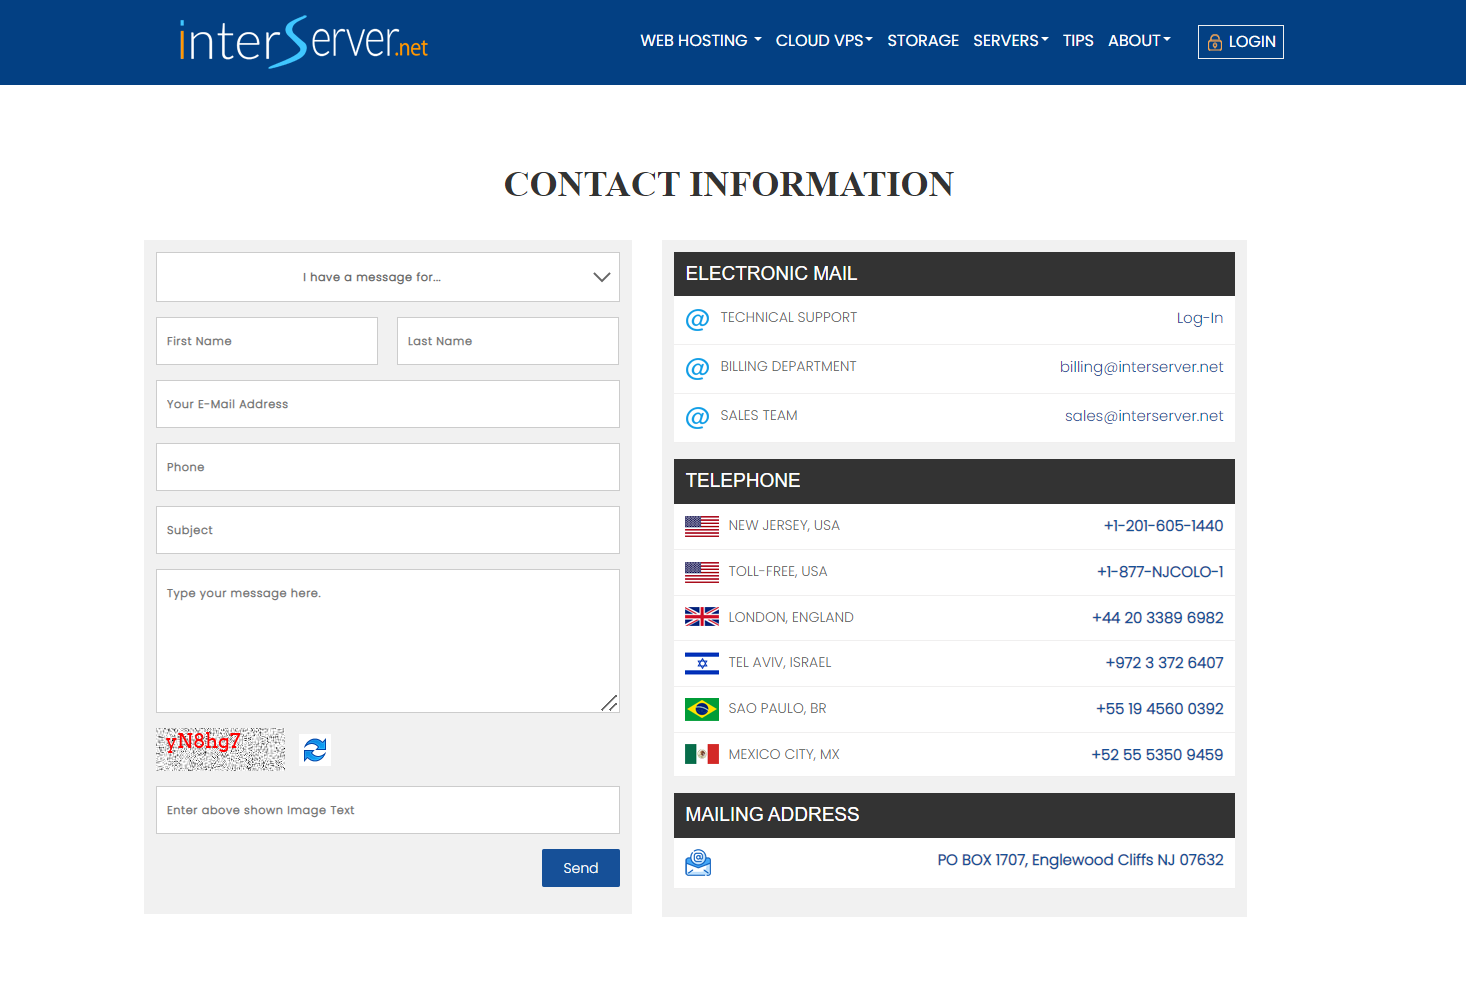Open the Web Hosting dropdown menu
The image size is (1466, 998).
click(x=701, y=41)
